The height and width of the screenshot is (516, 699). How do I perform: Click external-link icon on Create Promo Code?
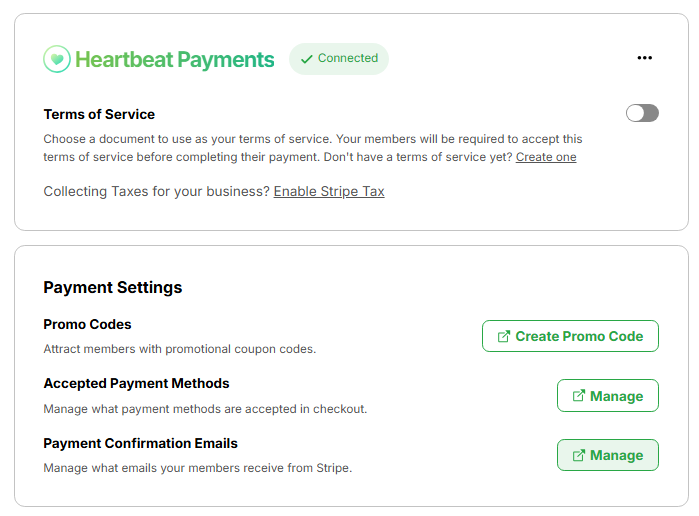(x=503, y=336)
